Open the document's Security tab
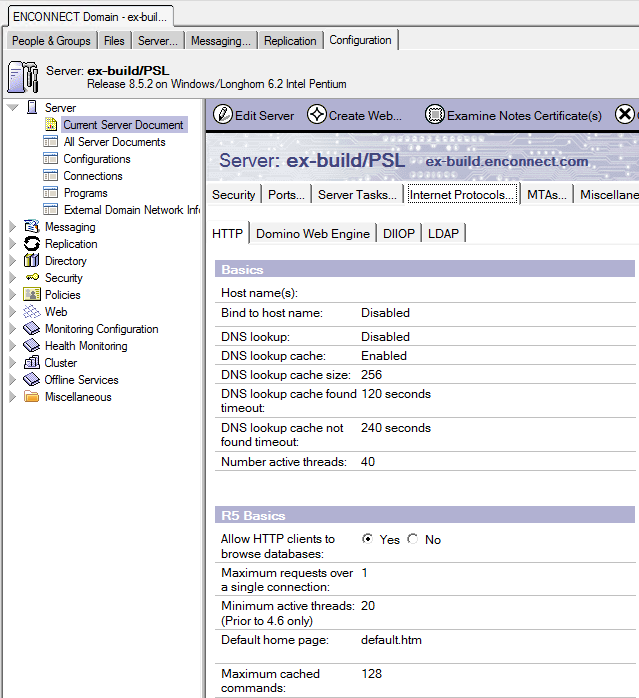Screen dimensions: 639x698 point(234,195)
